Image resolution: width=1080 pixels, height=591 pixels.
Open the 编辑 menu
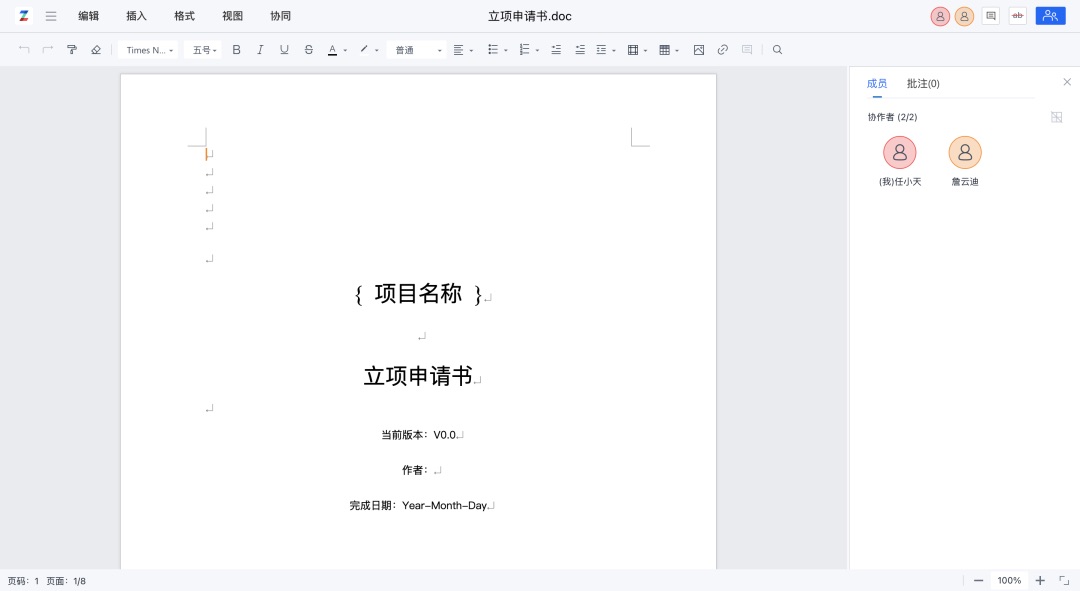88,16
